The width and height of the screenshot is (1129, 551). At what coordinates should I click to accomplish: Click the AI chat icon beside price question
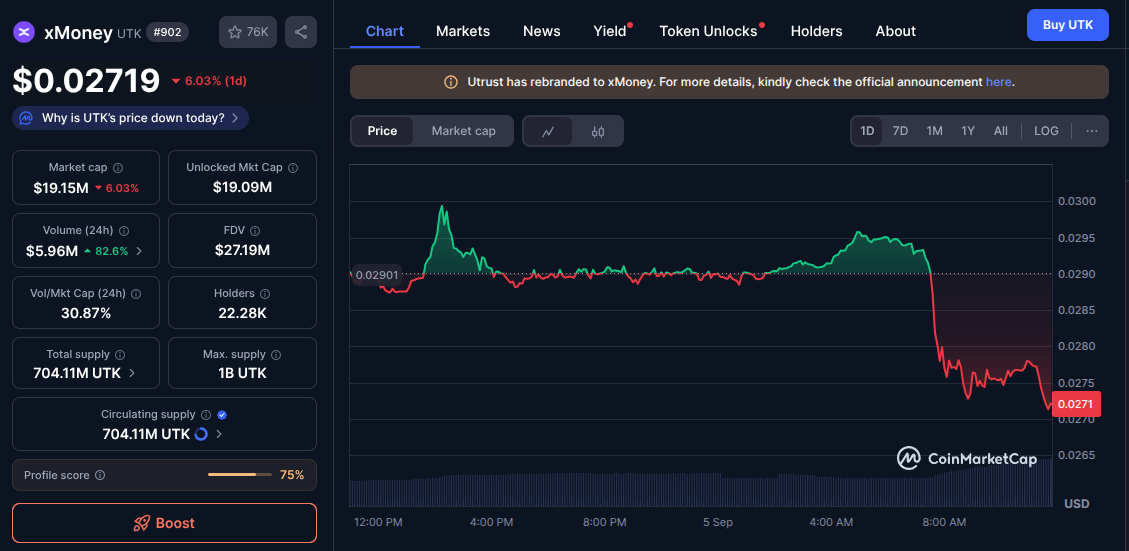coord(27,118)
